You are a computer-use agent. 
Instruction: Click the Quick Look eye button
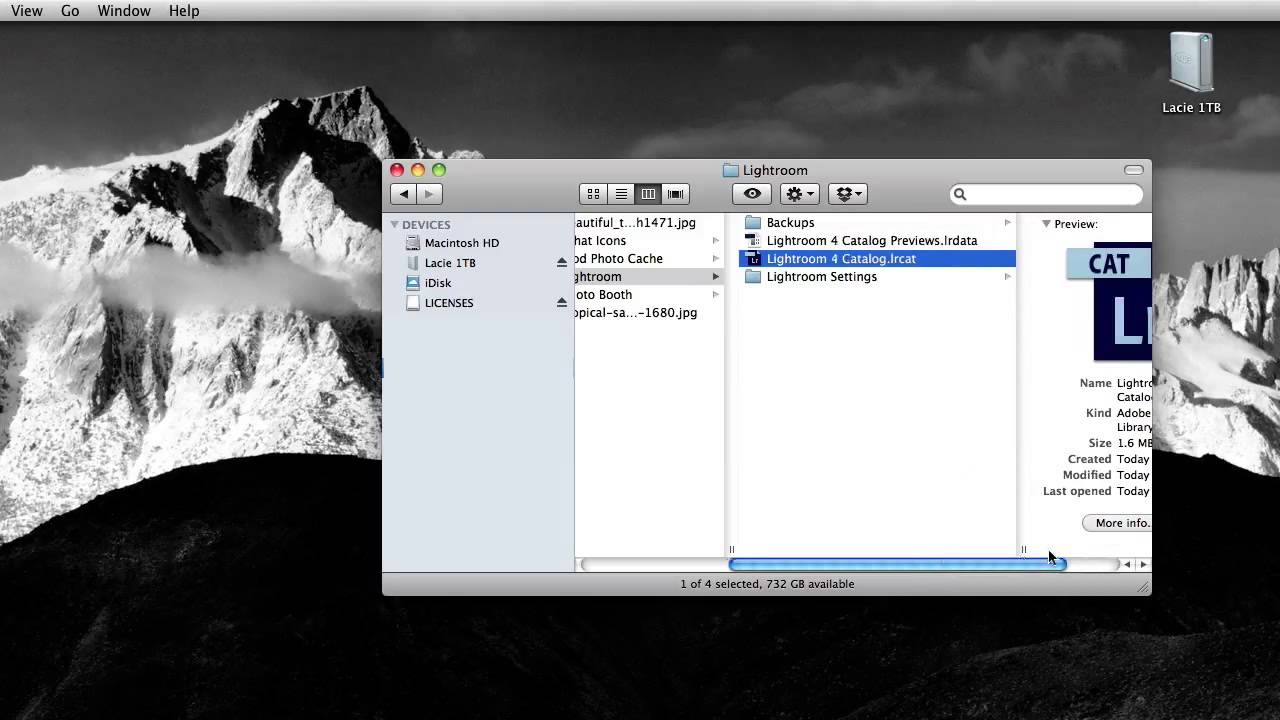(752, 194)
